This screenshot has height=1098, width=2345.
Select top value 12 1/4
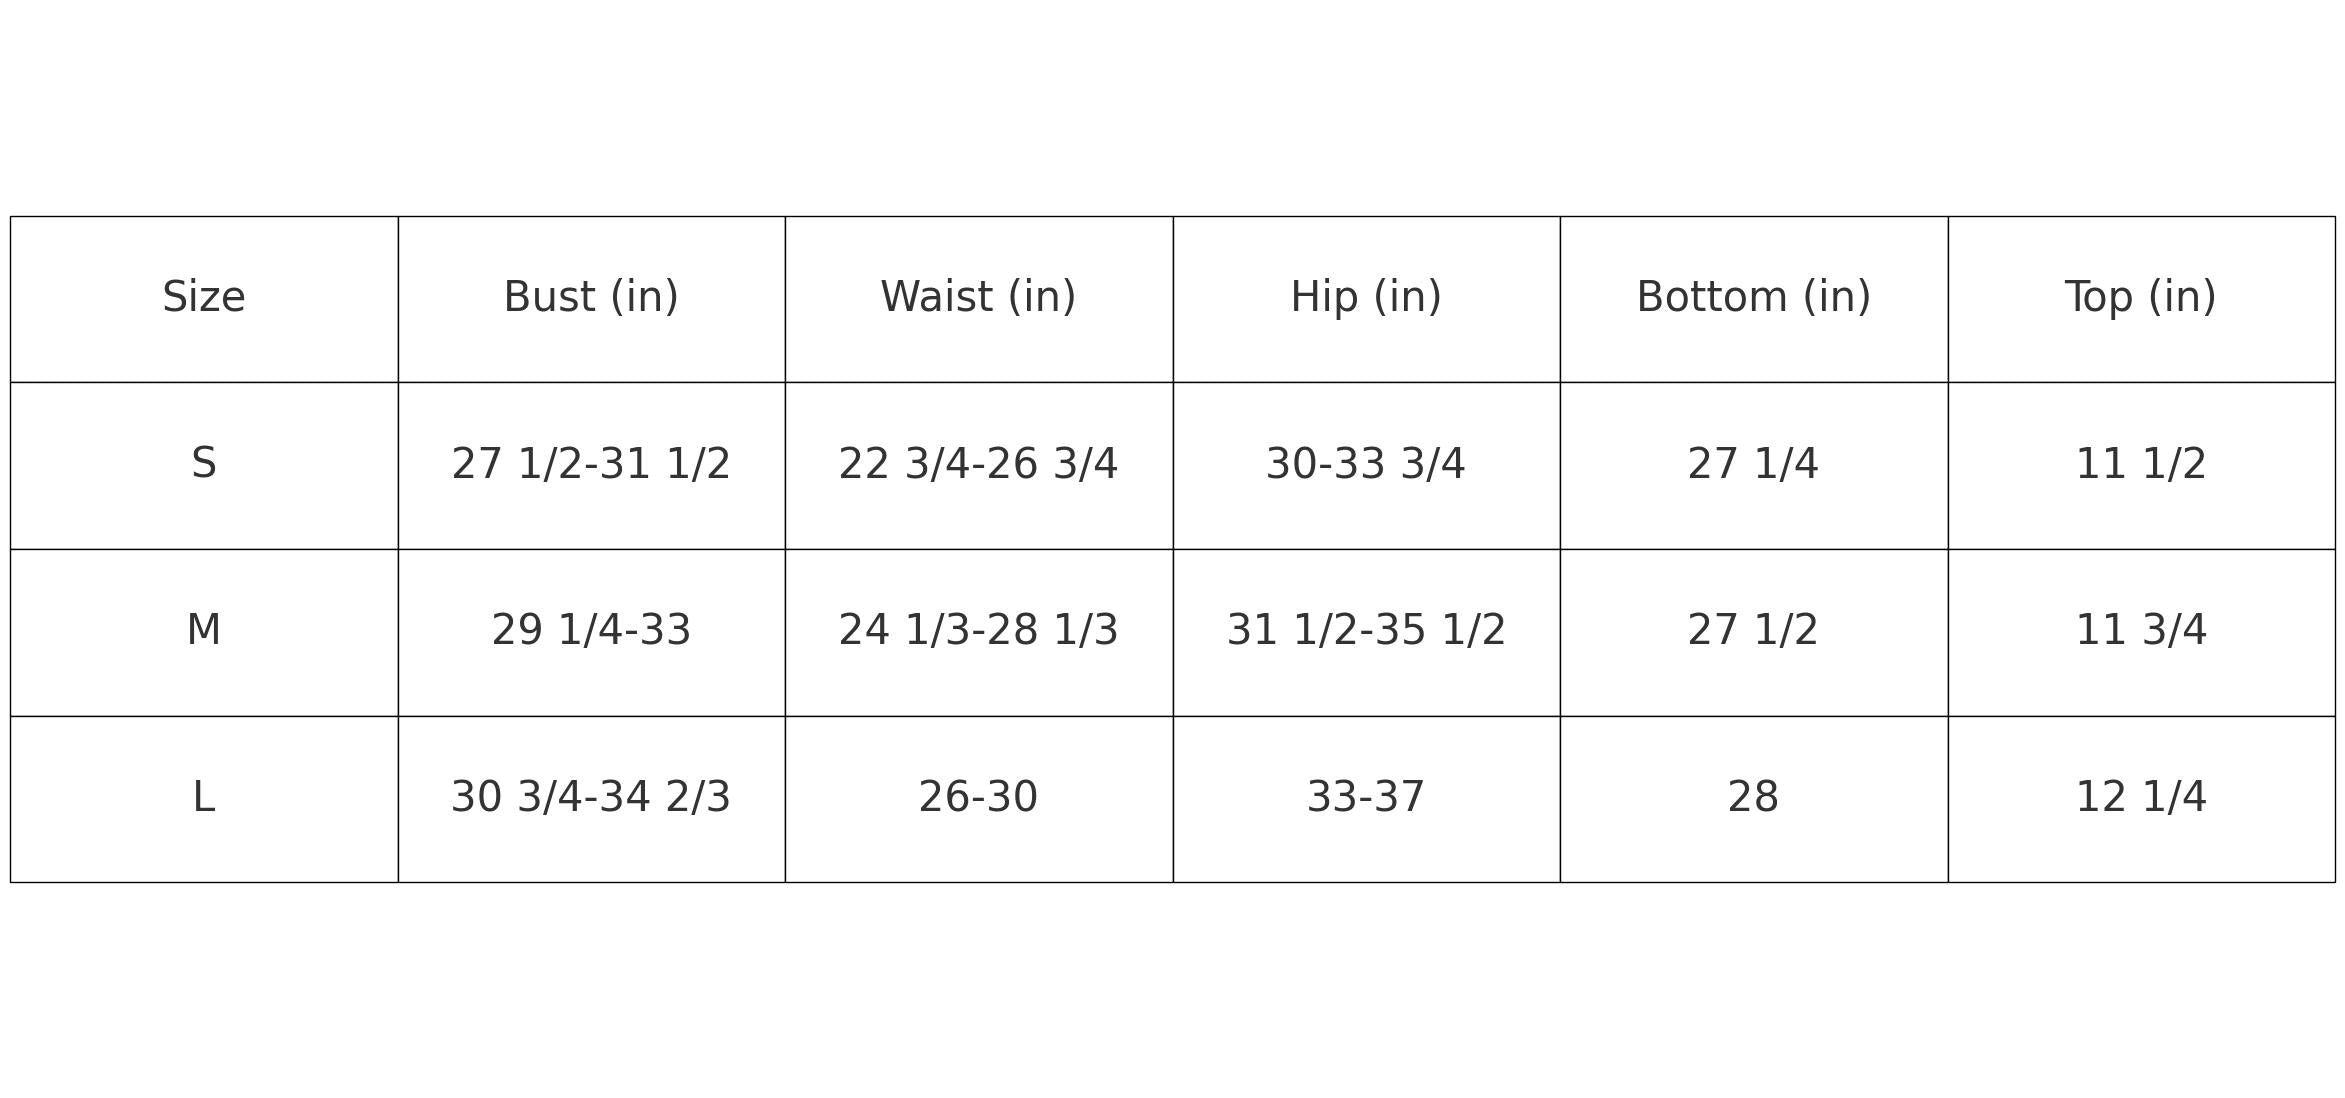[2141, 798]
